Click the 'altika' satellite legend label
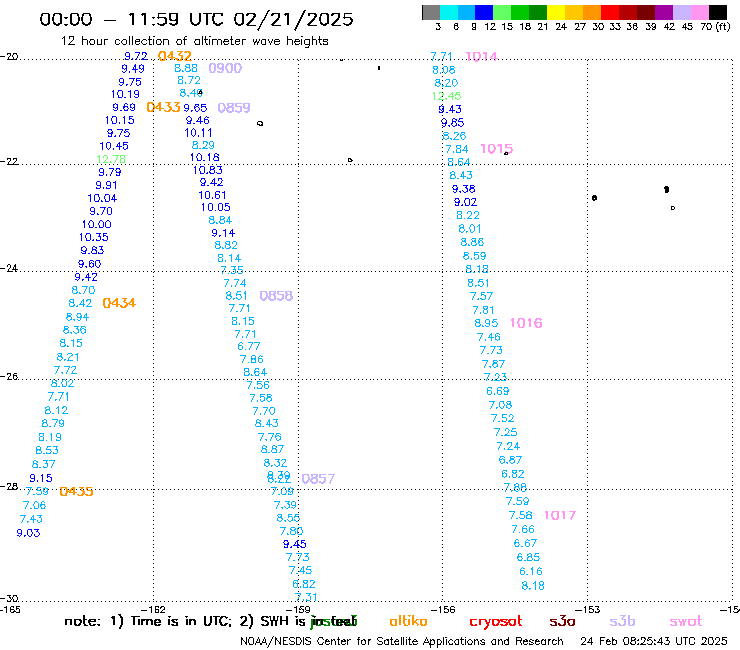This screenshot has height=650, width=740. 408,621
